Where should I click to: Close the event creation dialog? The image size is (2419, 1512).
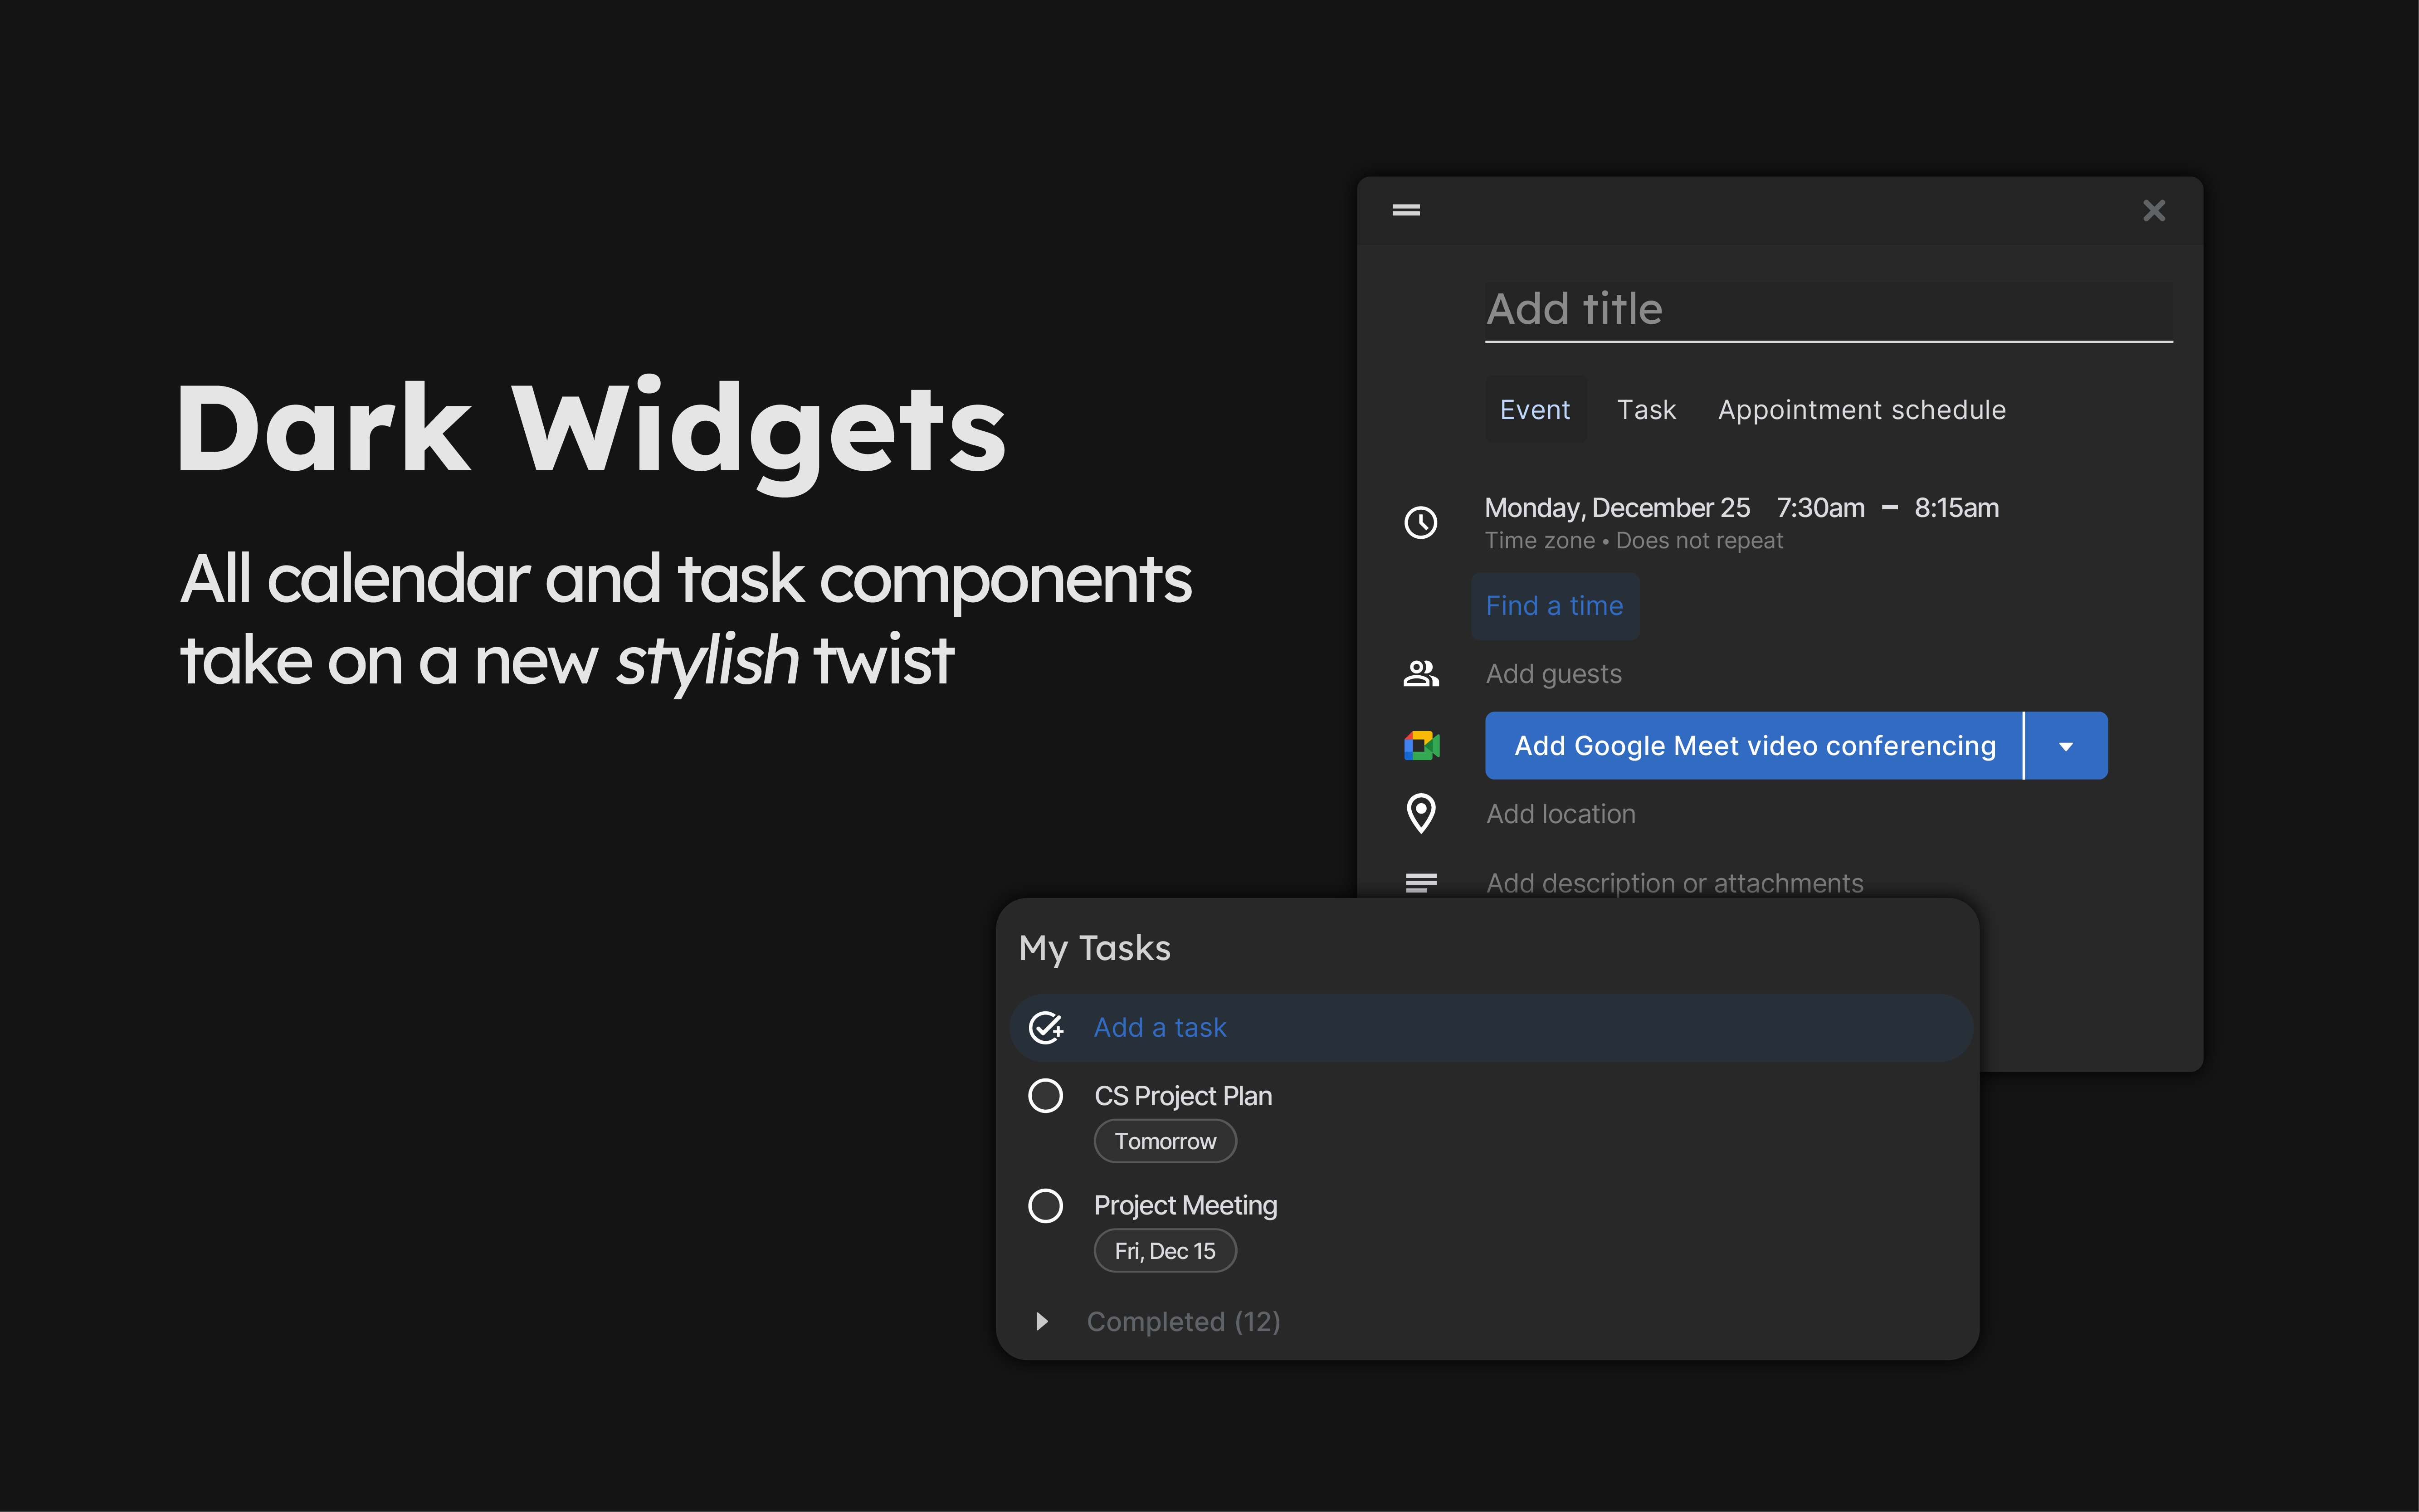[2154, 210]
